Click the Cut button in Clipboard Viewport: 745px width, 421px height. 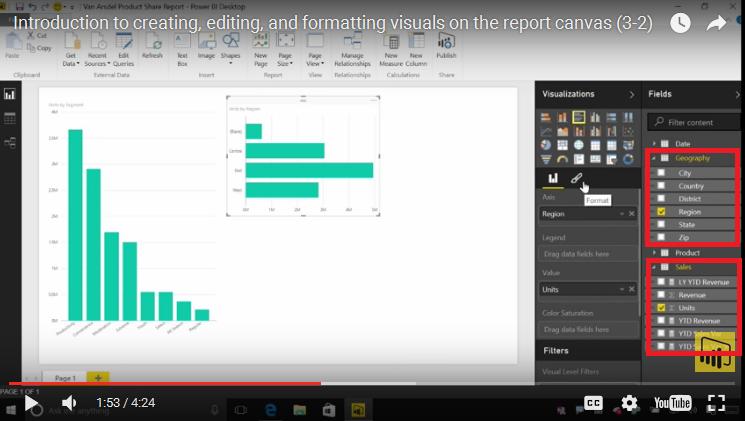tap(37, 36)
